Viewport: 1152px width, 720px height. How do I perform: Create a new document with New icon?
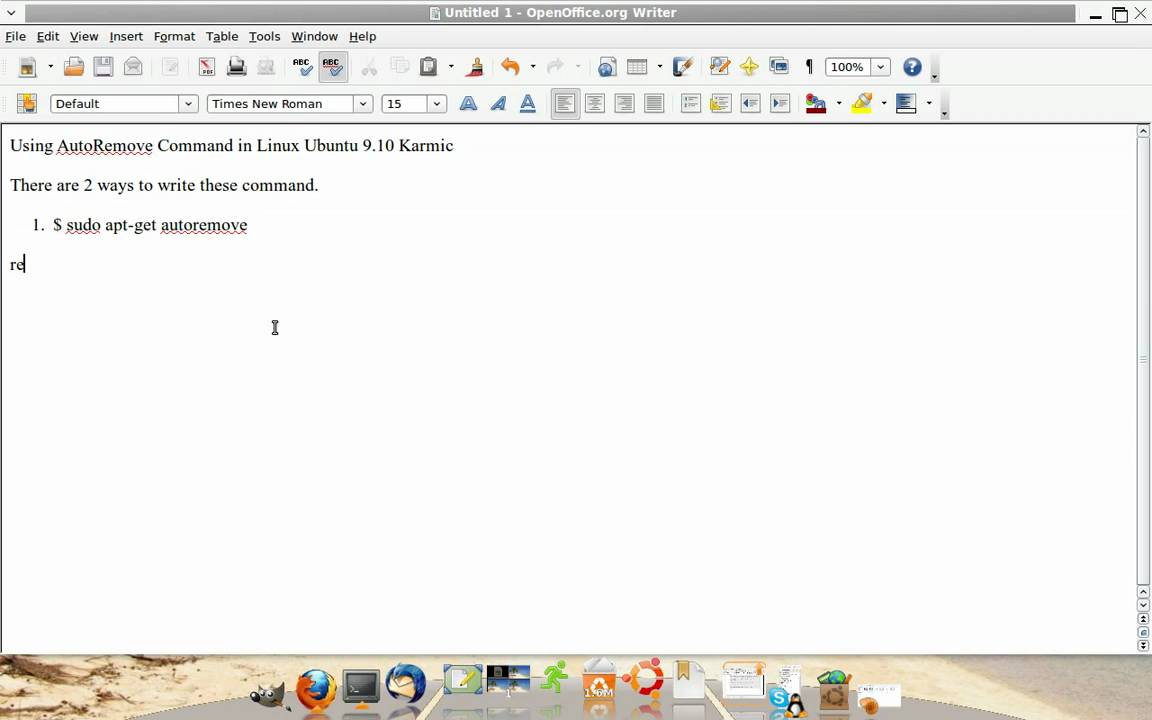(27, 67)
